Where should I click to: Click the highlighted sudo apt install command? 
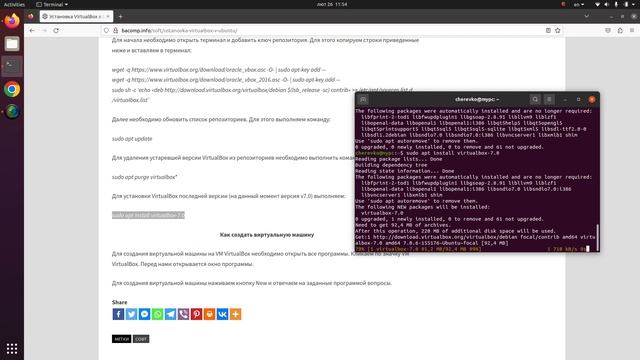[x=148, y=215]
